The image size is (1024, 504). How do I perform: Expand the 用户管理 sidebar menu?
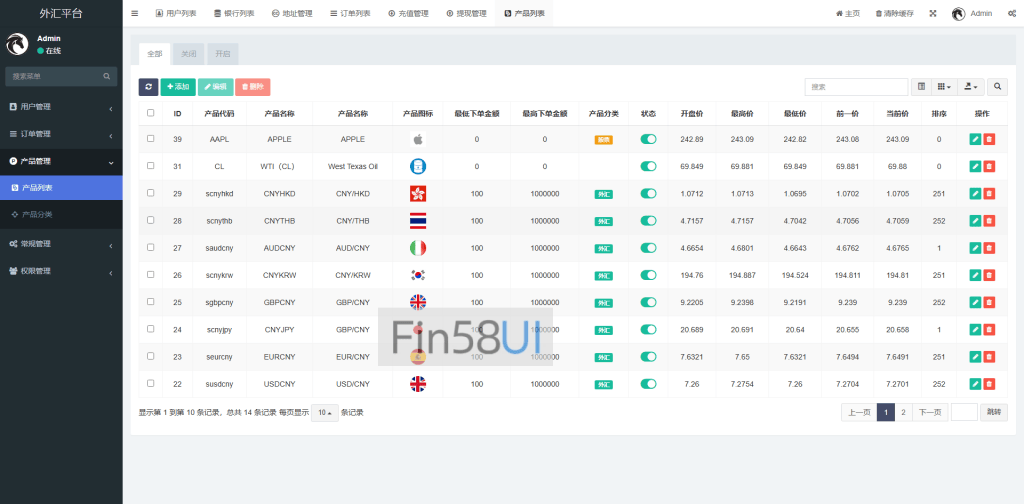(x=61, y=107)
